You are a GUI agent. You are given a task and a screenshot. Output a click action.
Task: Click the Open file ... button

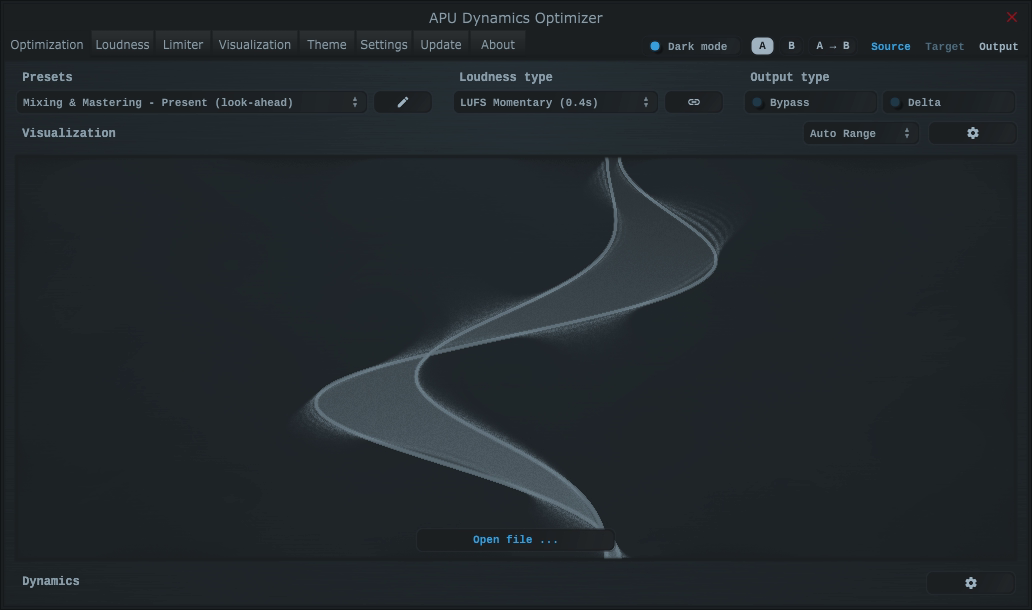point(515,540)
